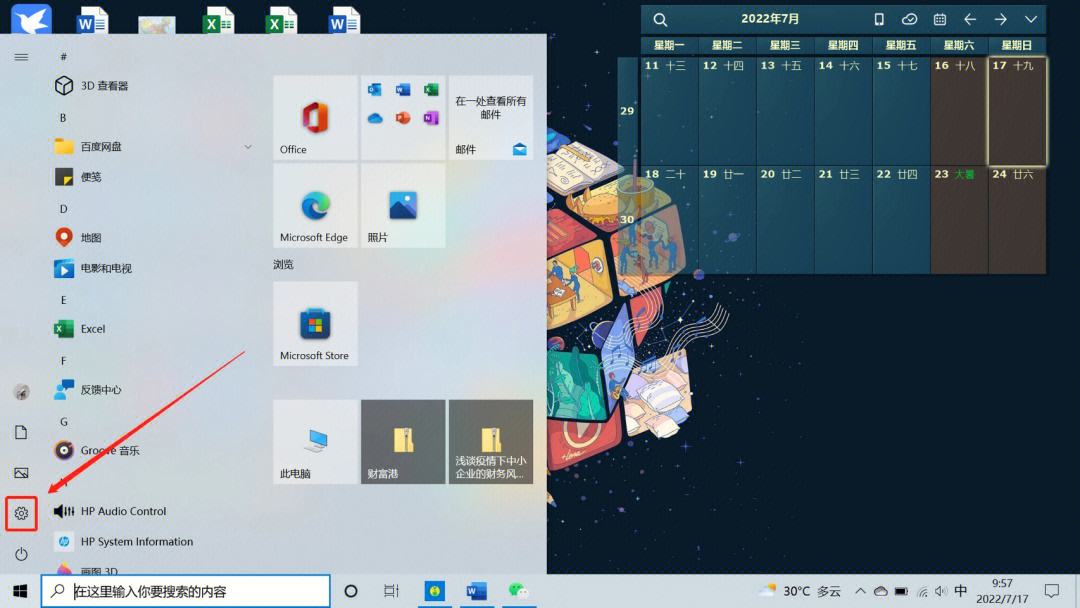The height and width of the screenshot is (608, 1080).
Task: Open WeChat from the taskbar
Action: click(x=518, y=591)
